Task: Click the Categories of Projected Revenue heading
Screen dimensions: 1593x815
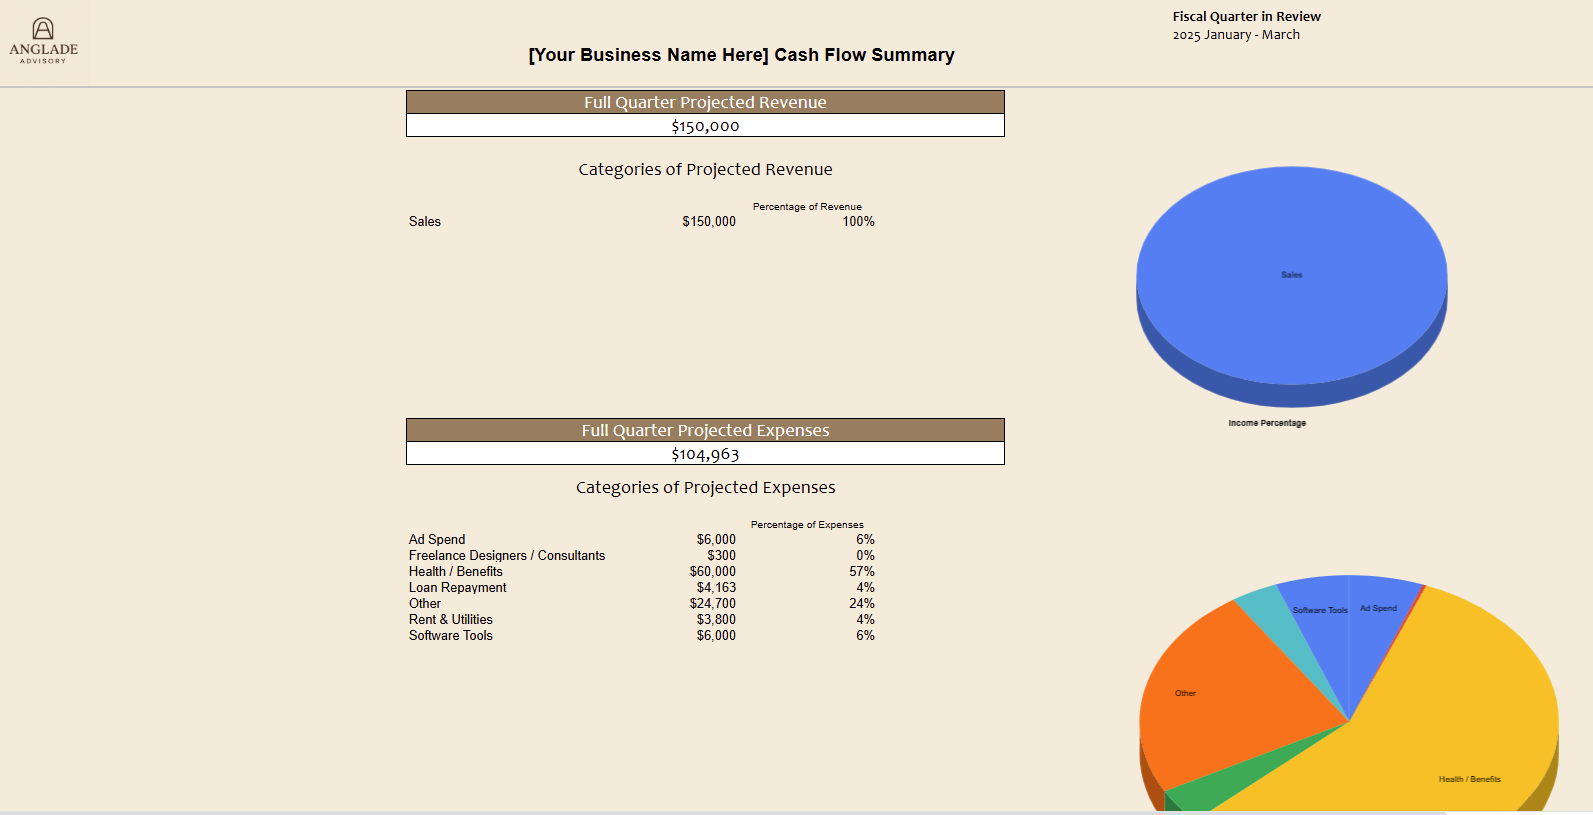Action: [705, 170]
